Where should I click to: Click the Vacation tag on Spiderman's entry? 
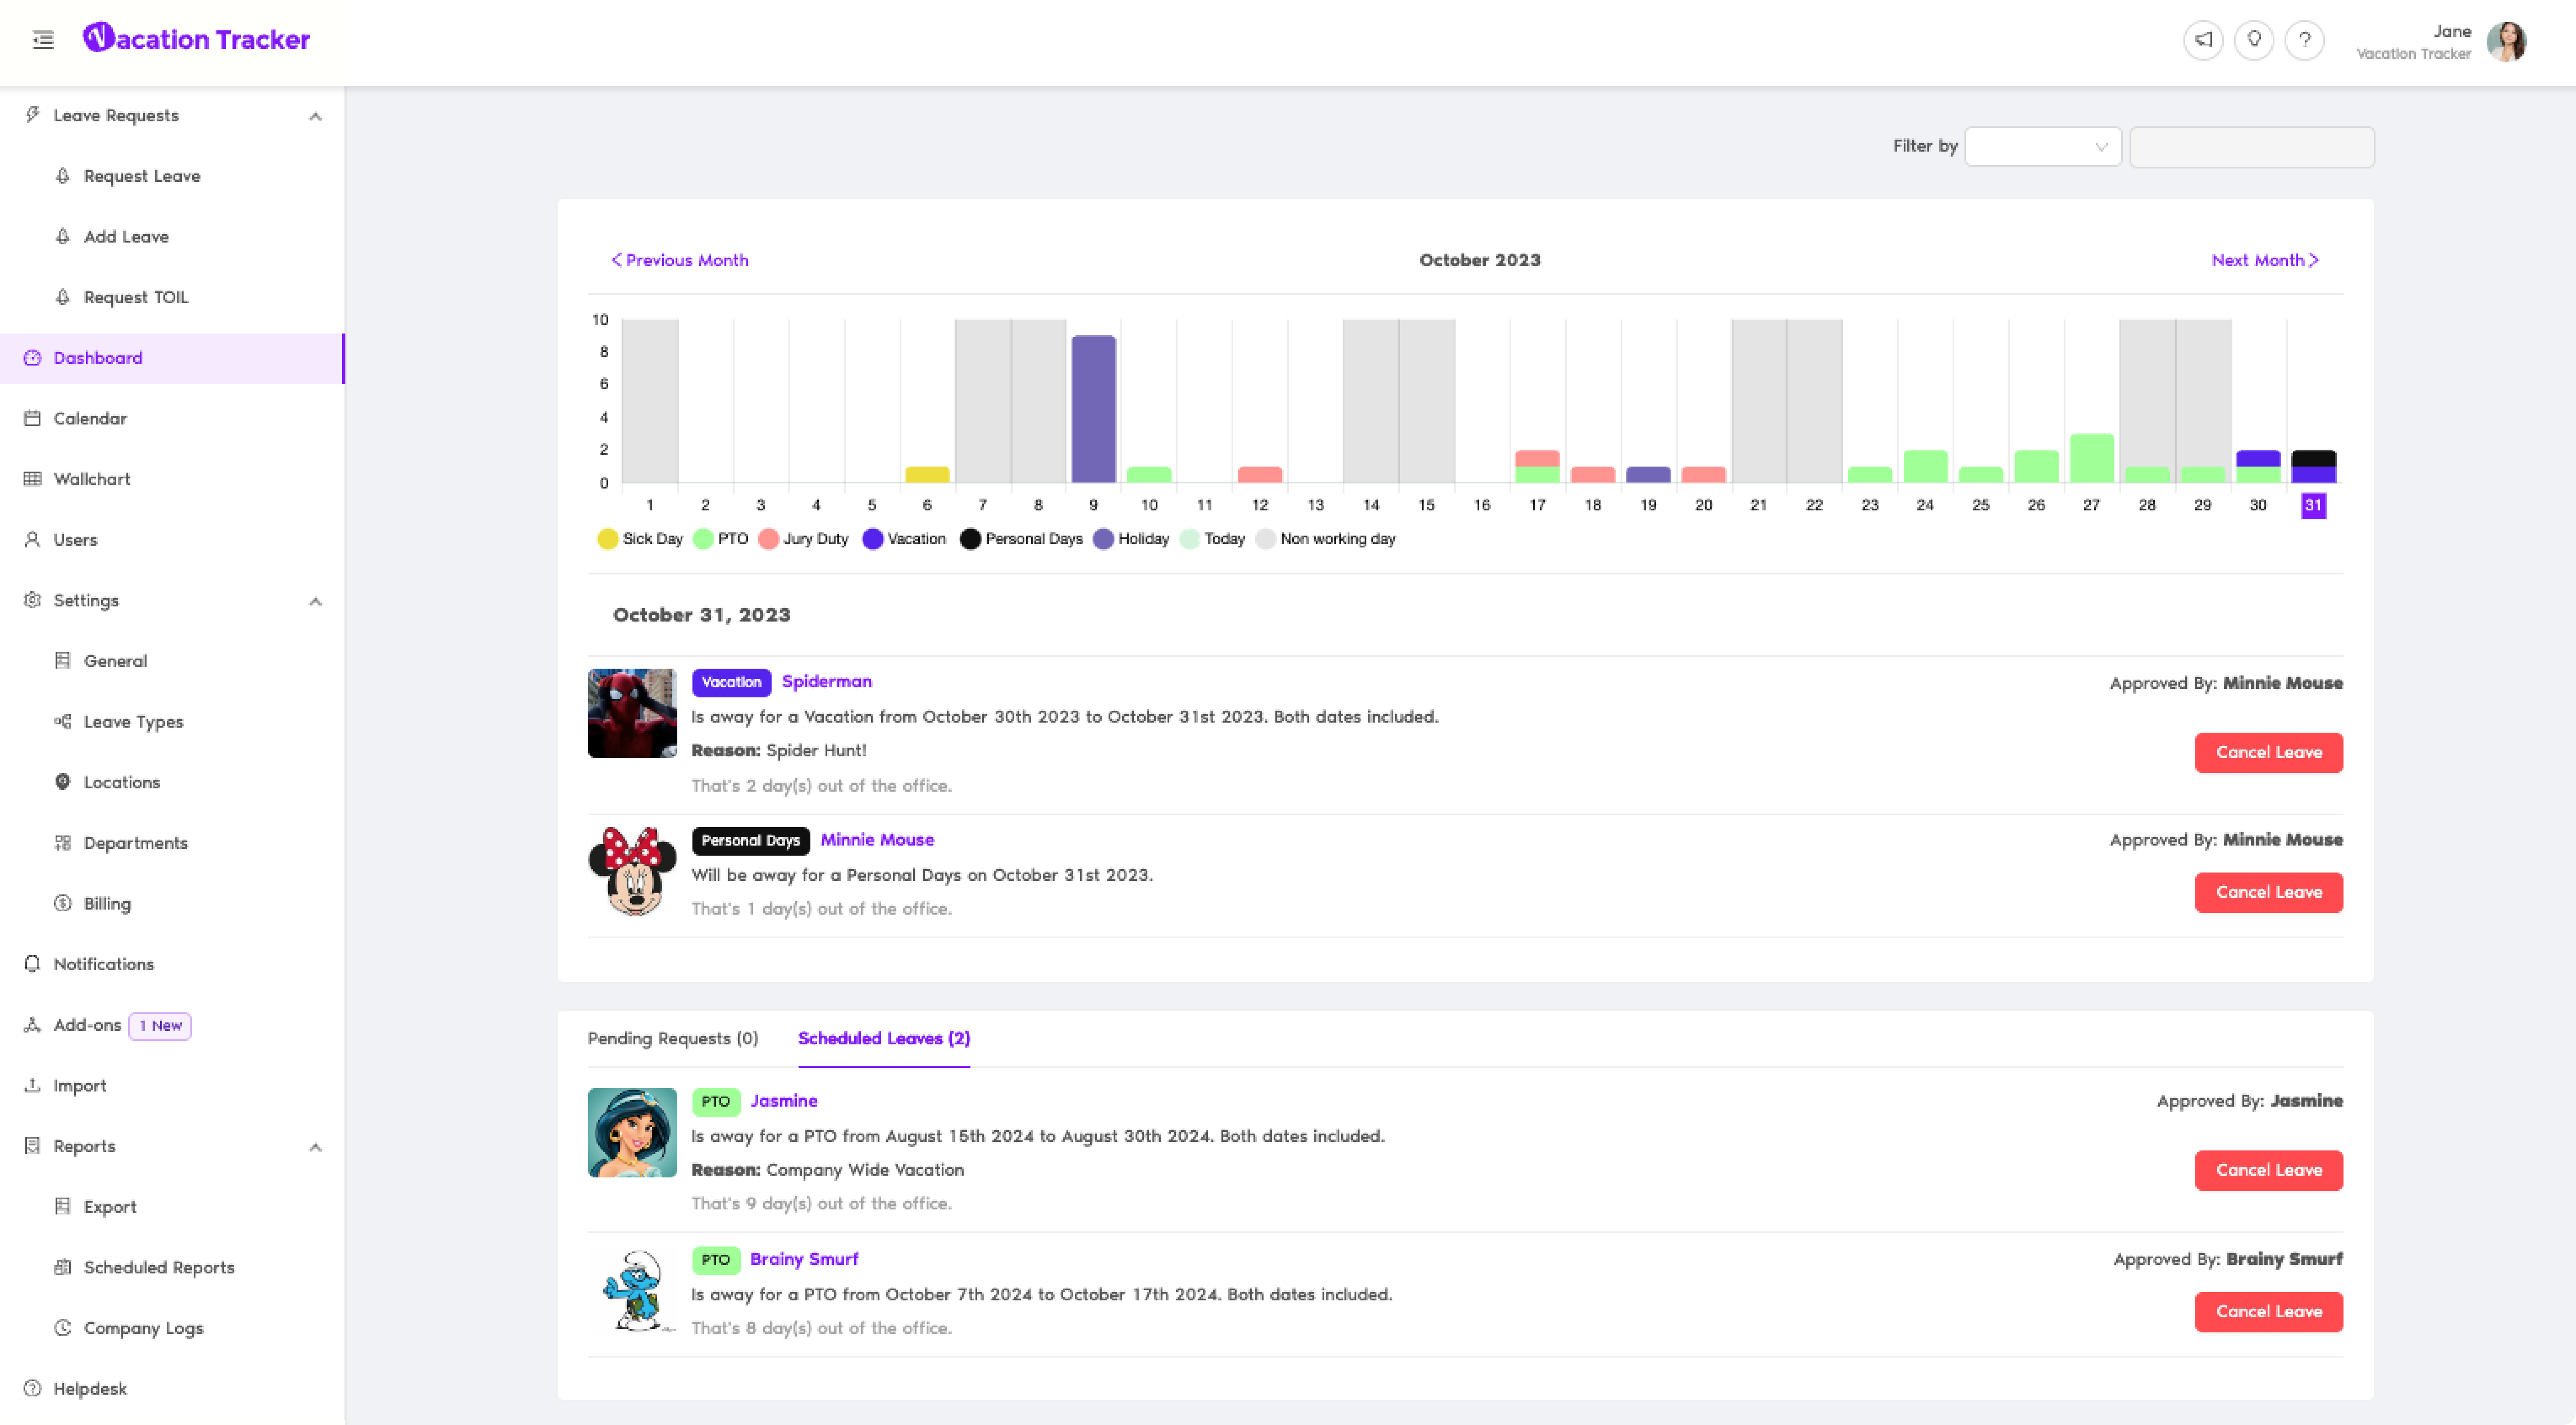click(x=731, y=682)
